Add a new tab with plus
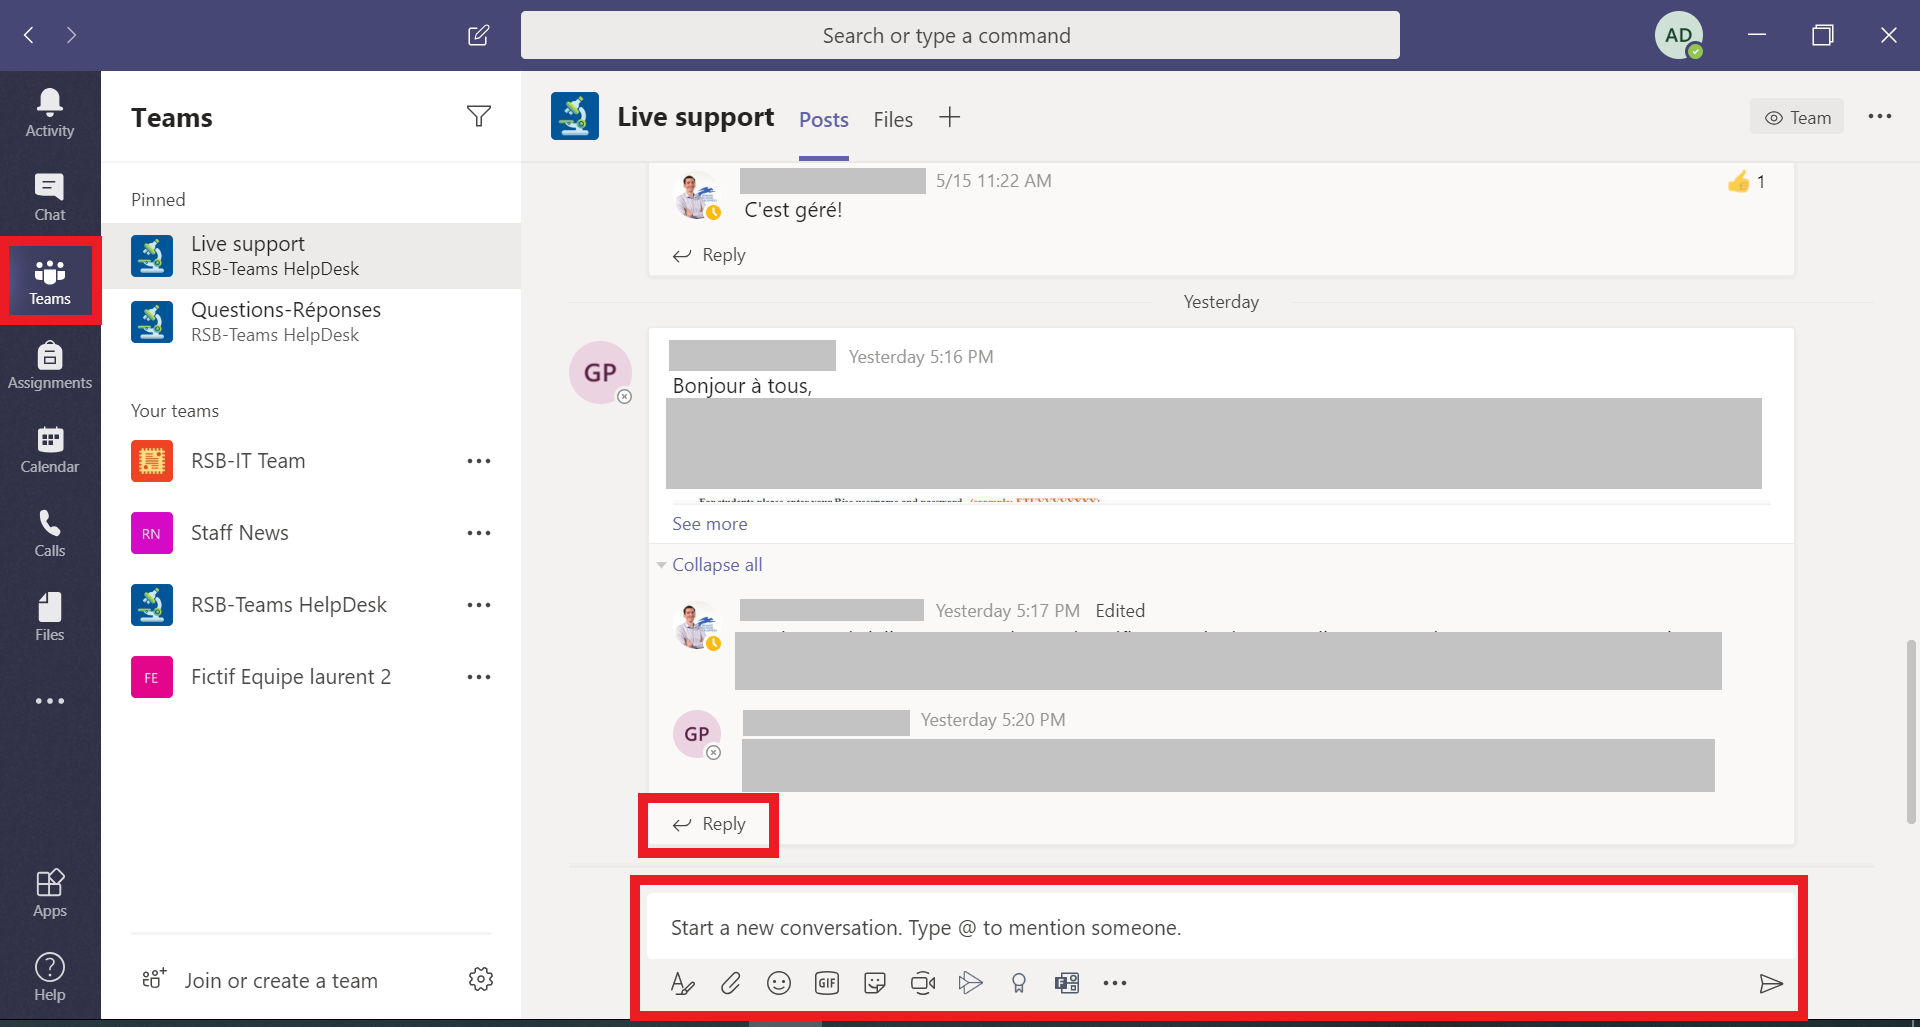This screenshot has width=1920, height=1027. (x=950, y=118)
